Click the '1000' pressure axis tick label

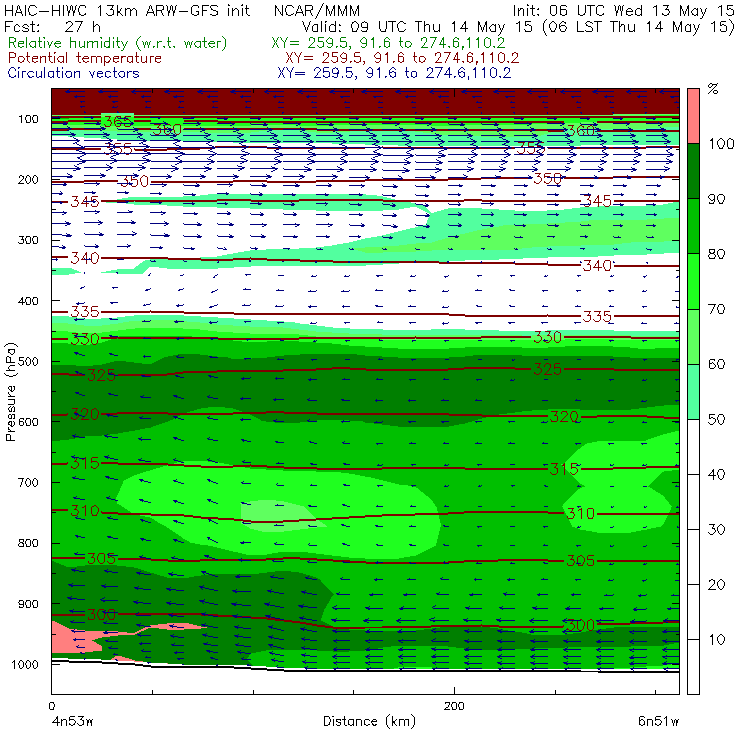(25, 664)
